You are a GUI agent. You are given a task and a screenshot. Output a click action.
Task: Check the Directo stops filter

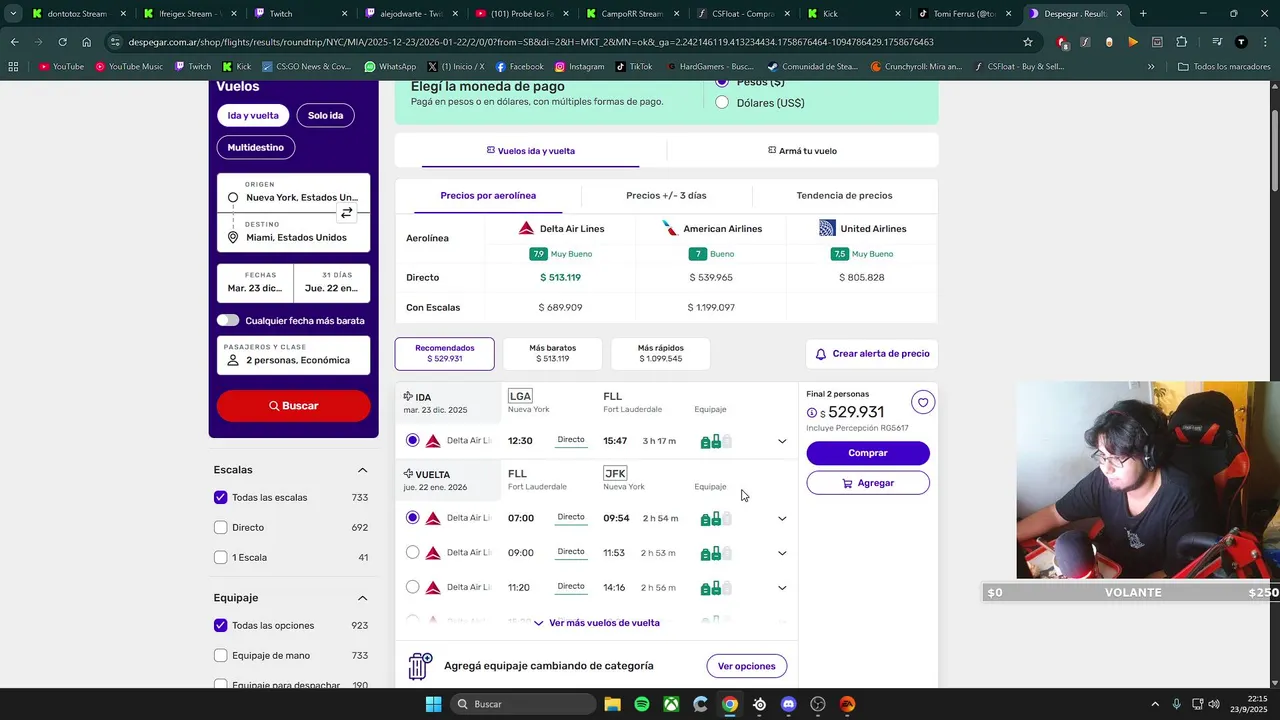click(221, 527)
